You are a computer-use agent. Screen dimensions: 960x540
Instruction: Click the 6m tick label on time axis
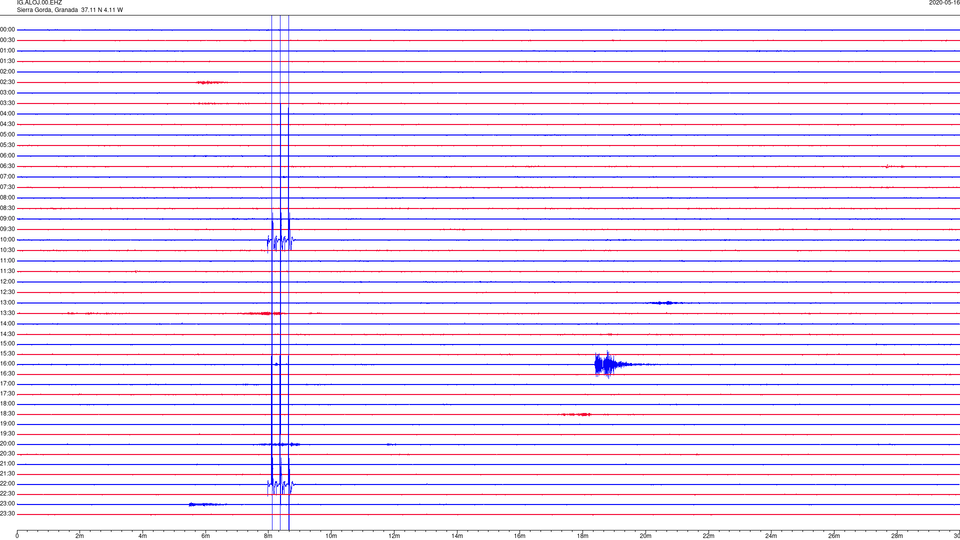pyautogui.click(x=206, y=536)
